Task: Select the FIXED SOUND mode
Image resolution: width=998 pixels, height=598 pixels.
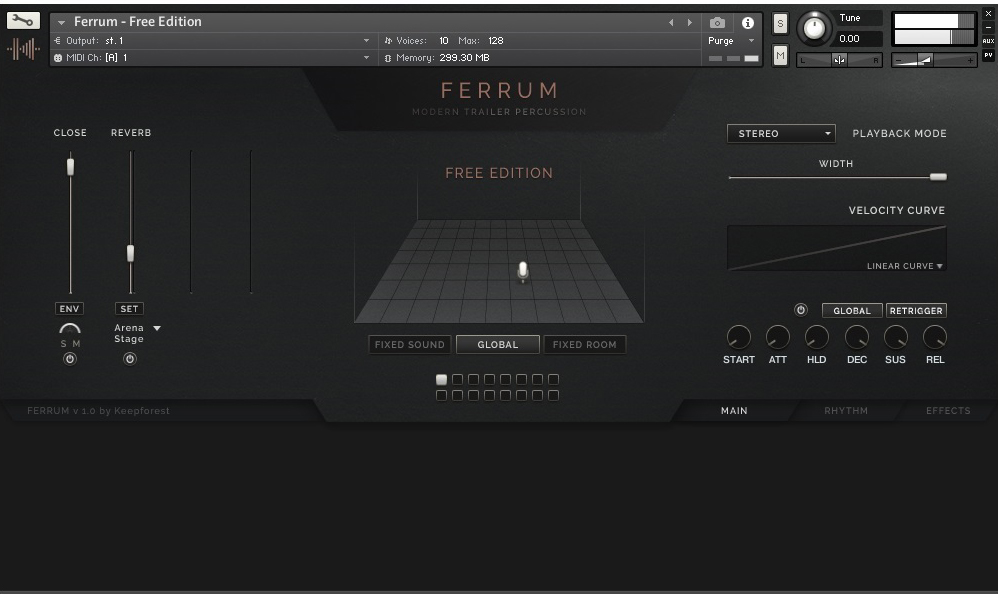Action: click(x=409, y=345)
